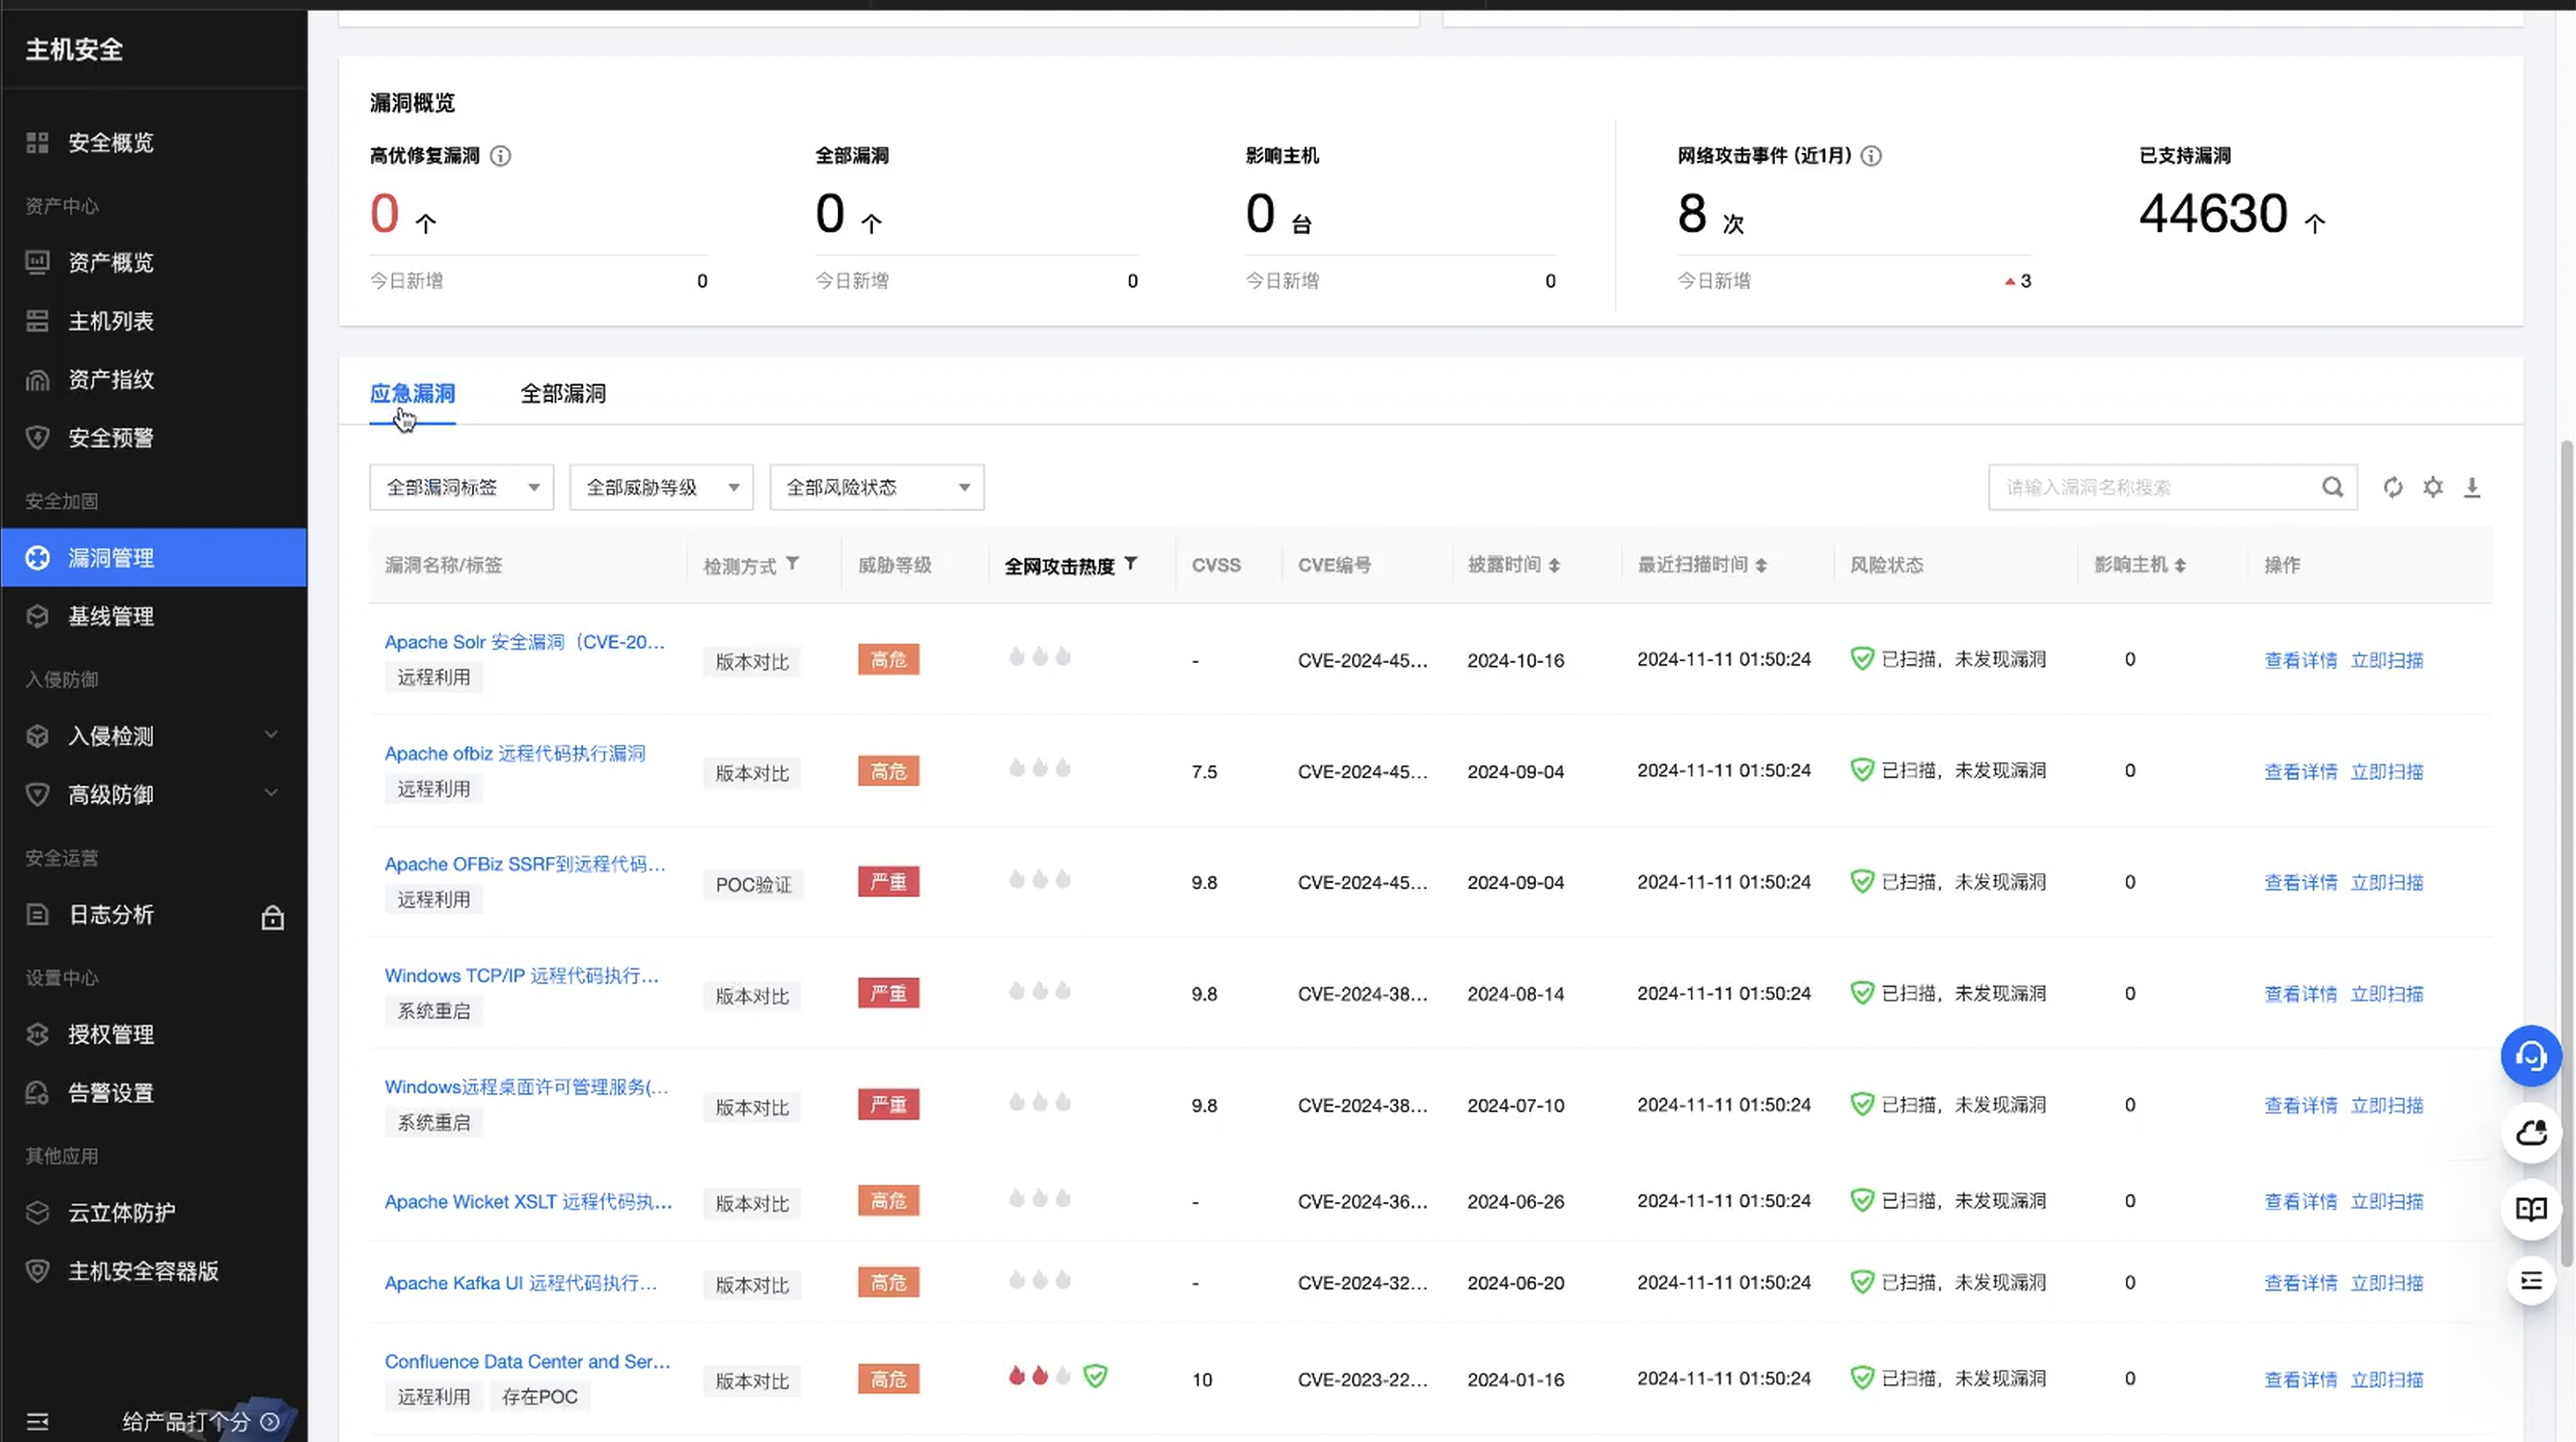Image resolution: width=2576 pixels, height=1442 pixels.
Task: Toggle 全网攻击热度 column filter icon
Action: point(1130,564)
